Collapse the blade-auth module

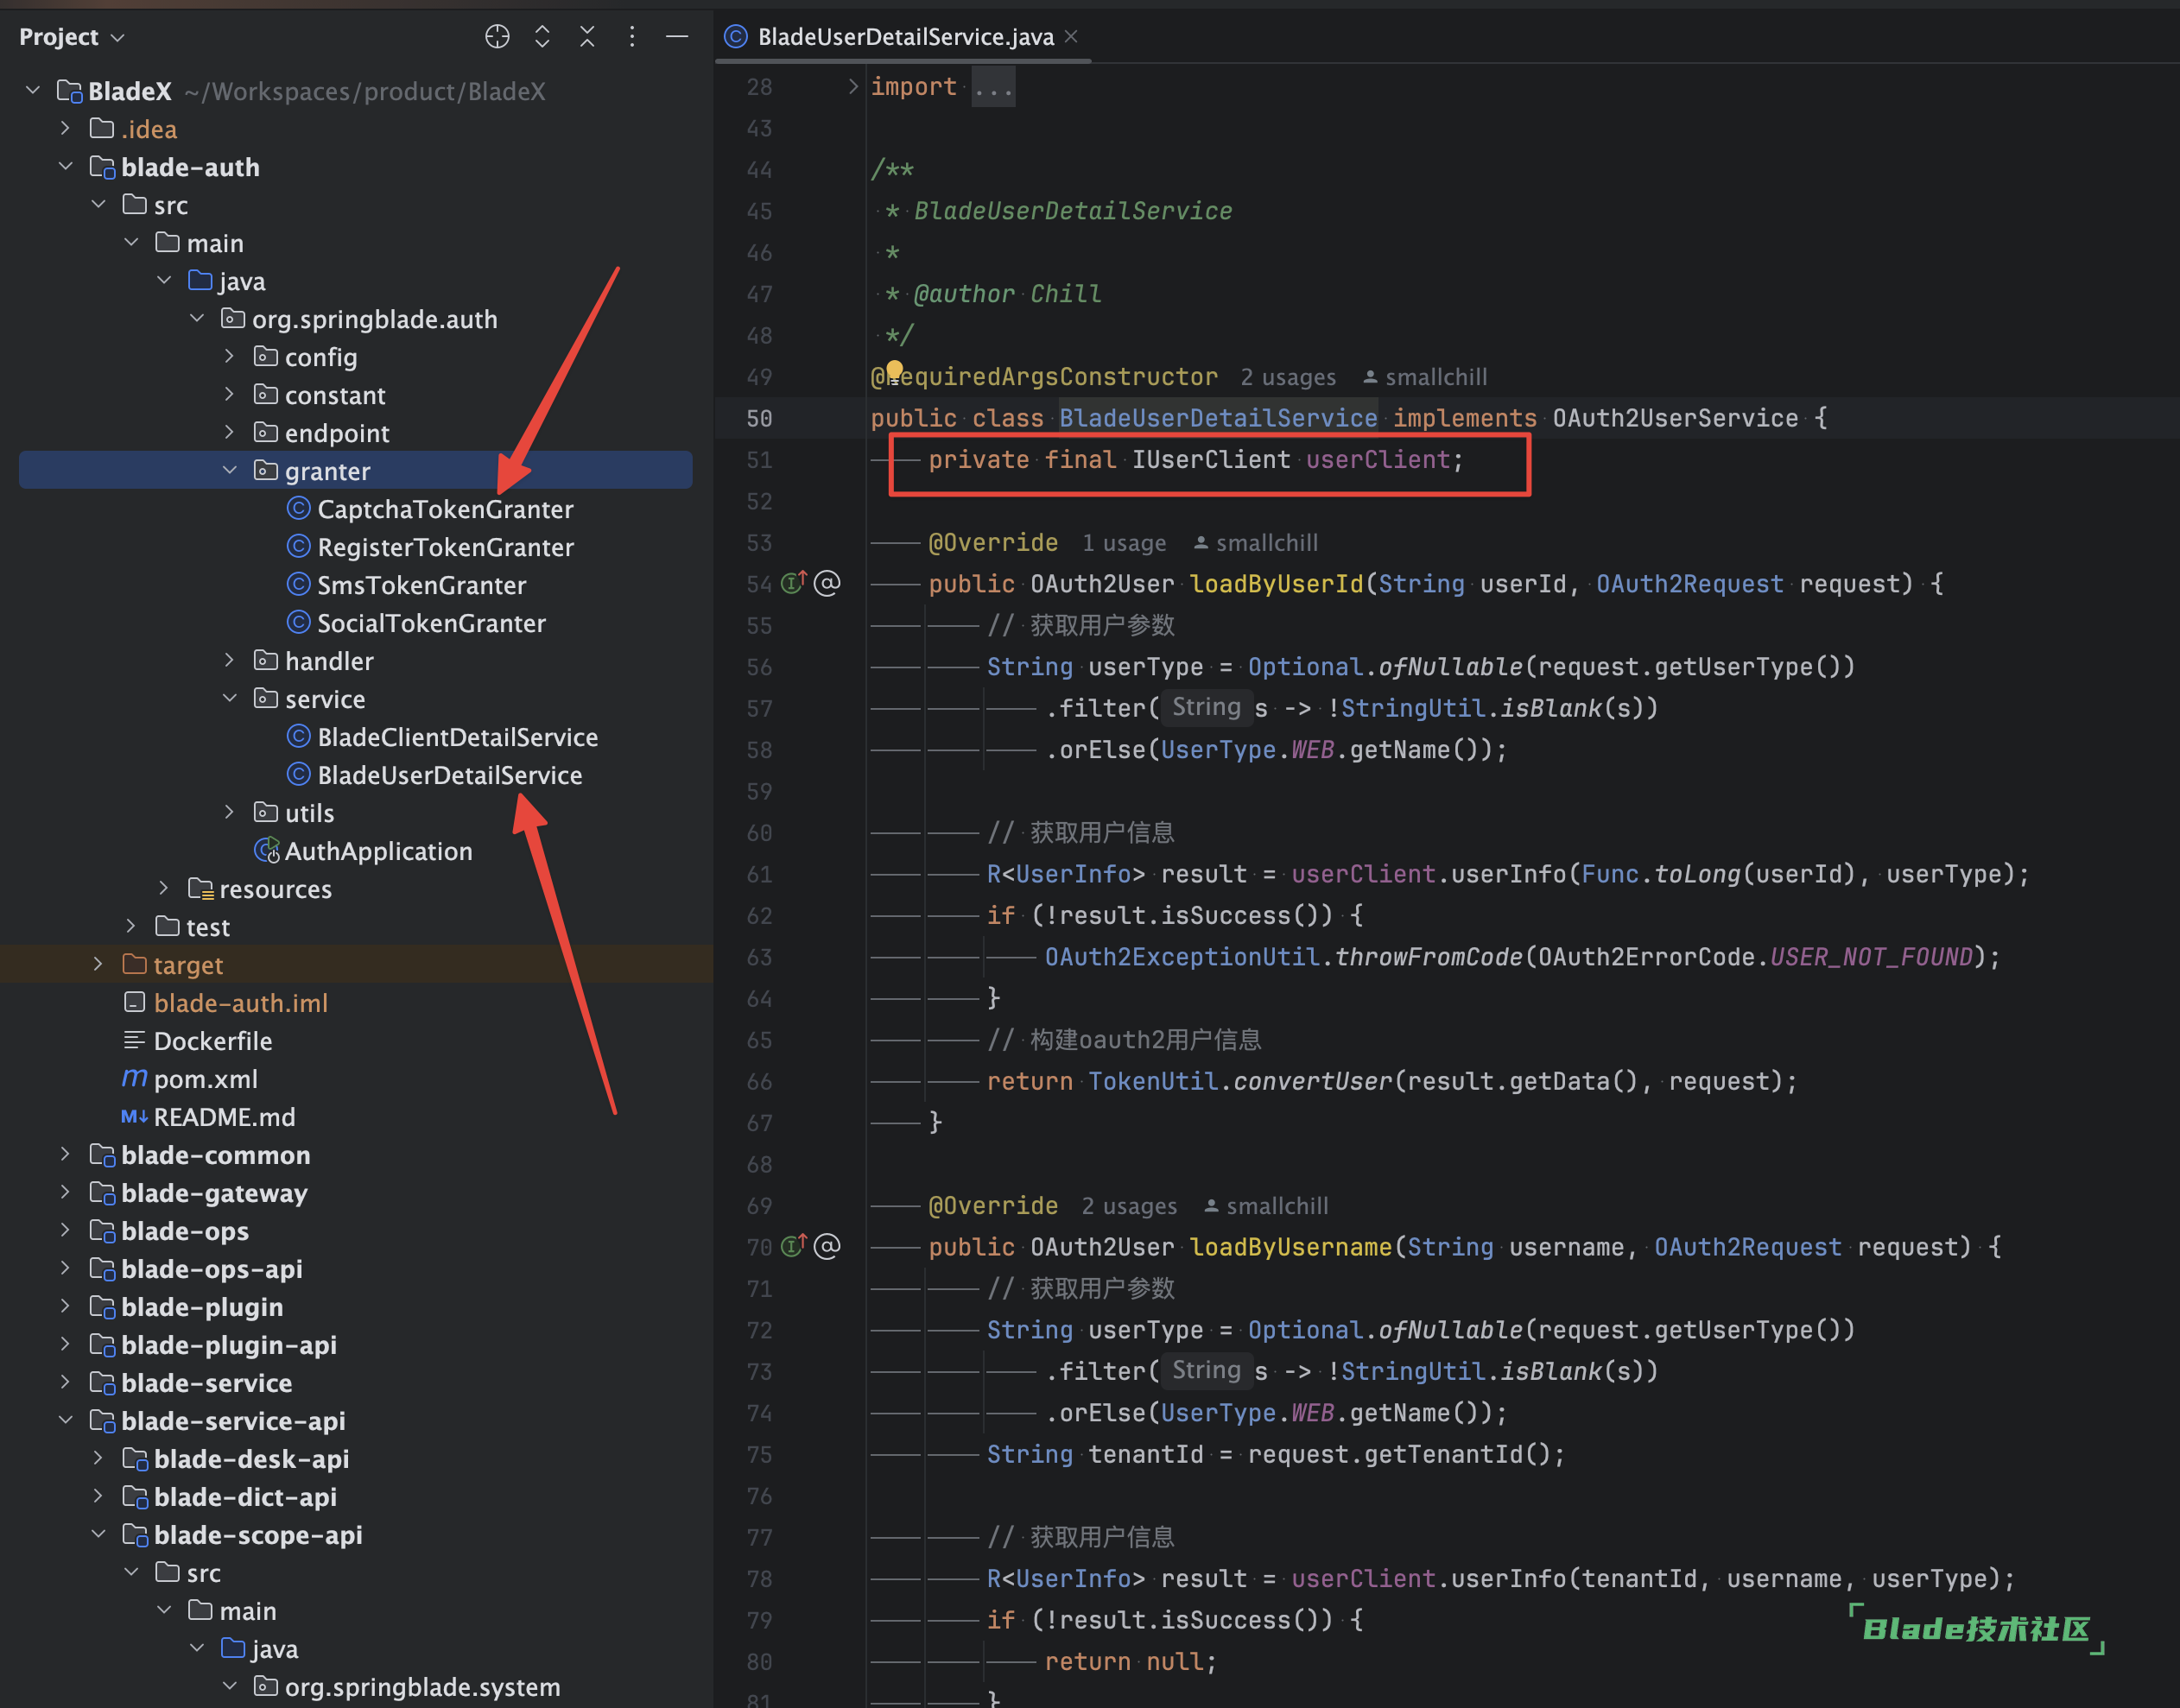coord(66,167)
